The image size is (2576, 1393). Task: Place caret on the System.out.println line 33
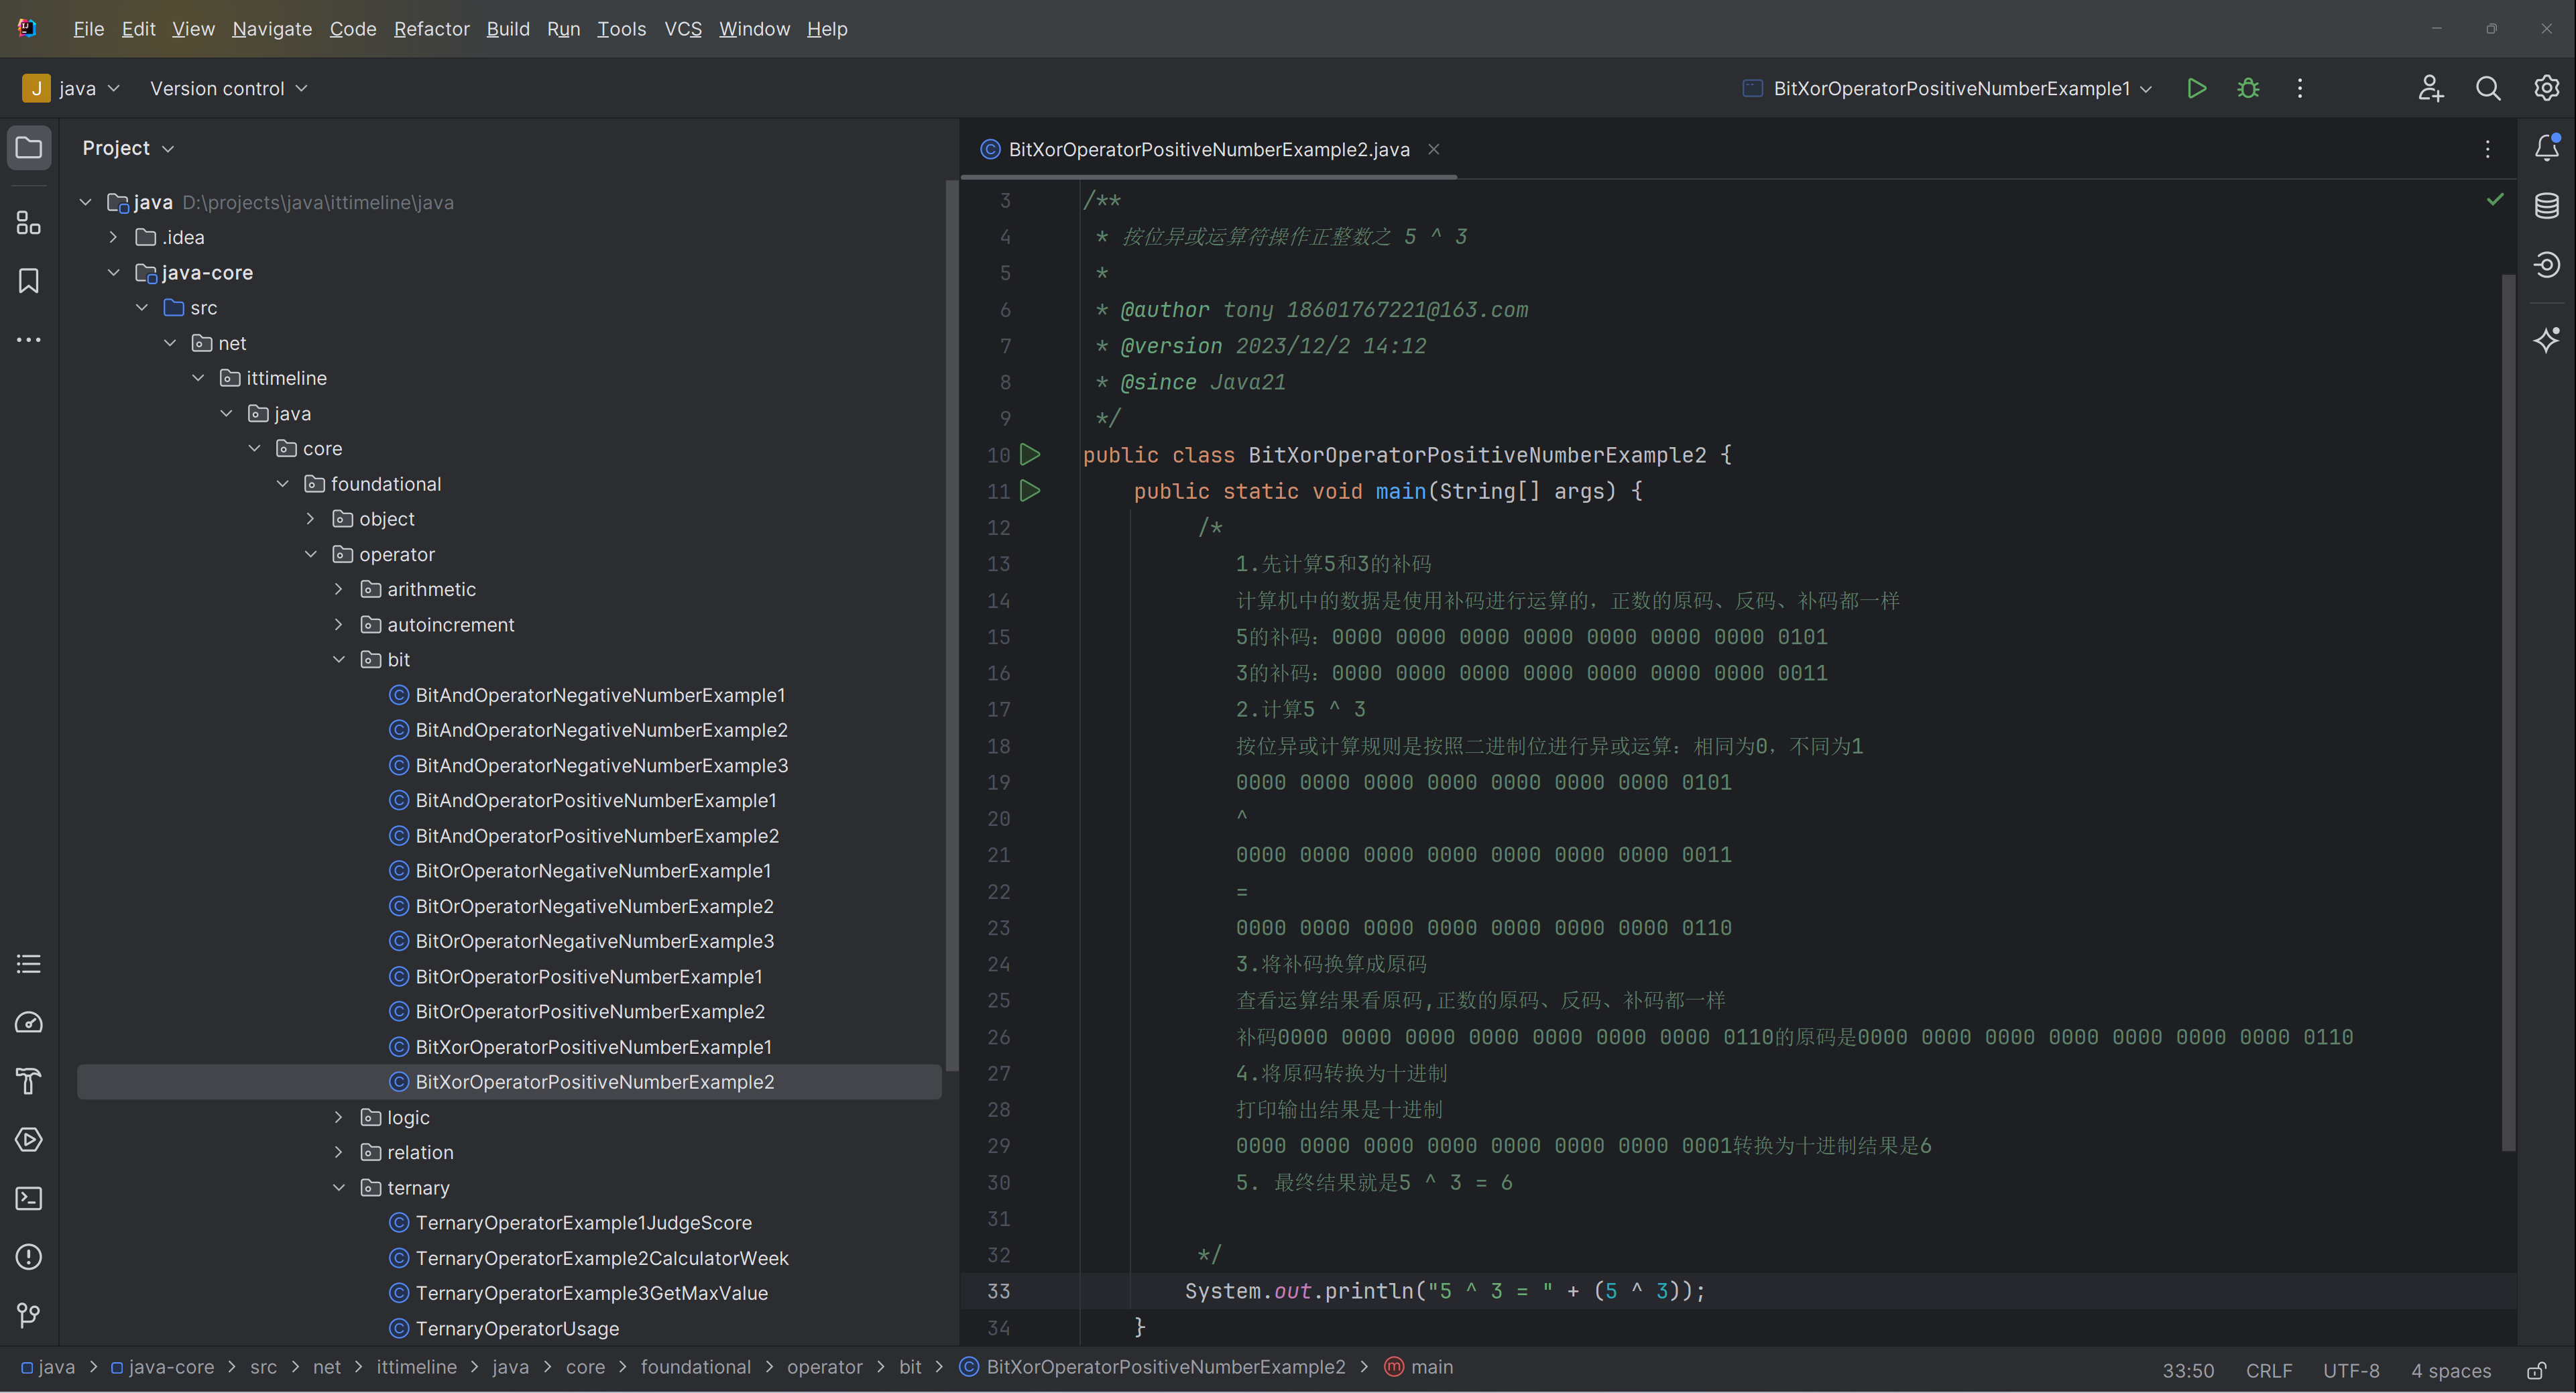tap(1444, 1291)
